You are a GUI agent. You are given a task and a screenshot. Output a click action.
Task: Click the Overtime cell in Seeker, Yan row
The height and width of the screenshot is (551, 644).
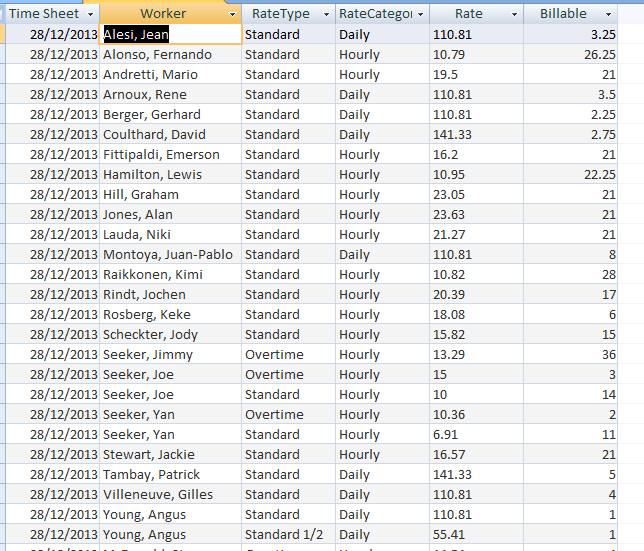click(x=289, y=414)
